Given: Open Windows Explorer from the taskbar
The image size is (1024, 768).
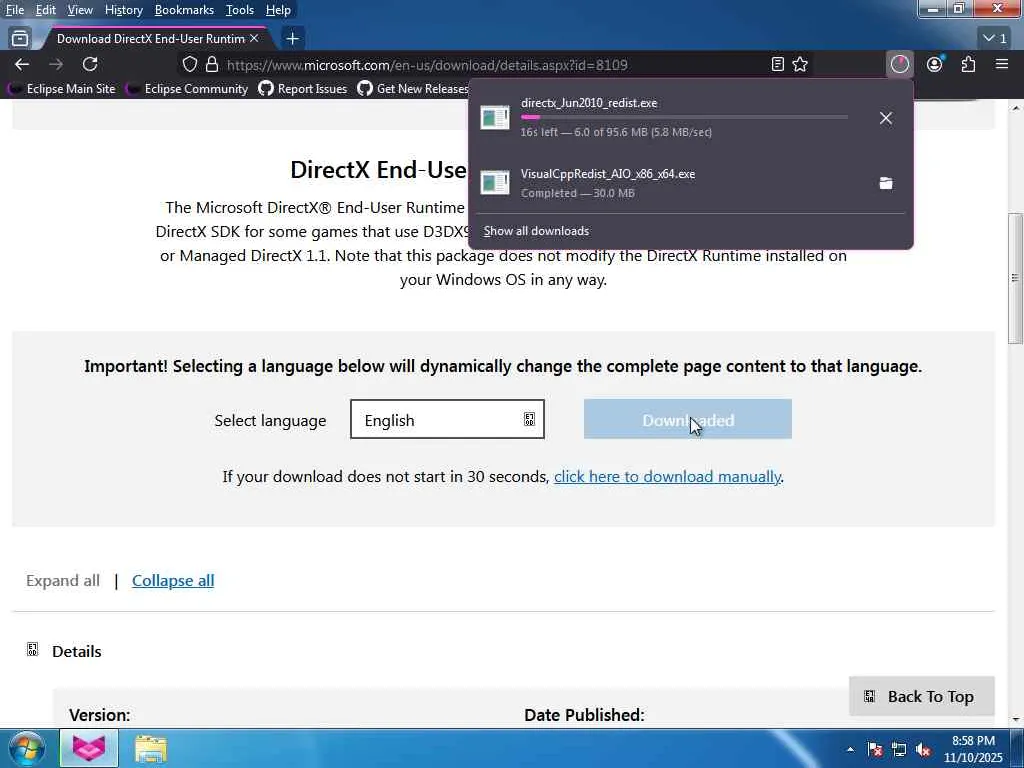Looking at the screenshot, I should (x=151, y=748).
